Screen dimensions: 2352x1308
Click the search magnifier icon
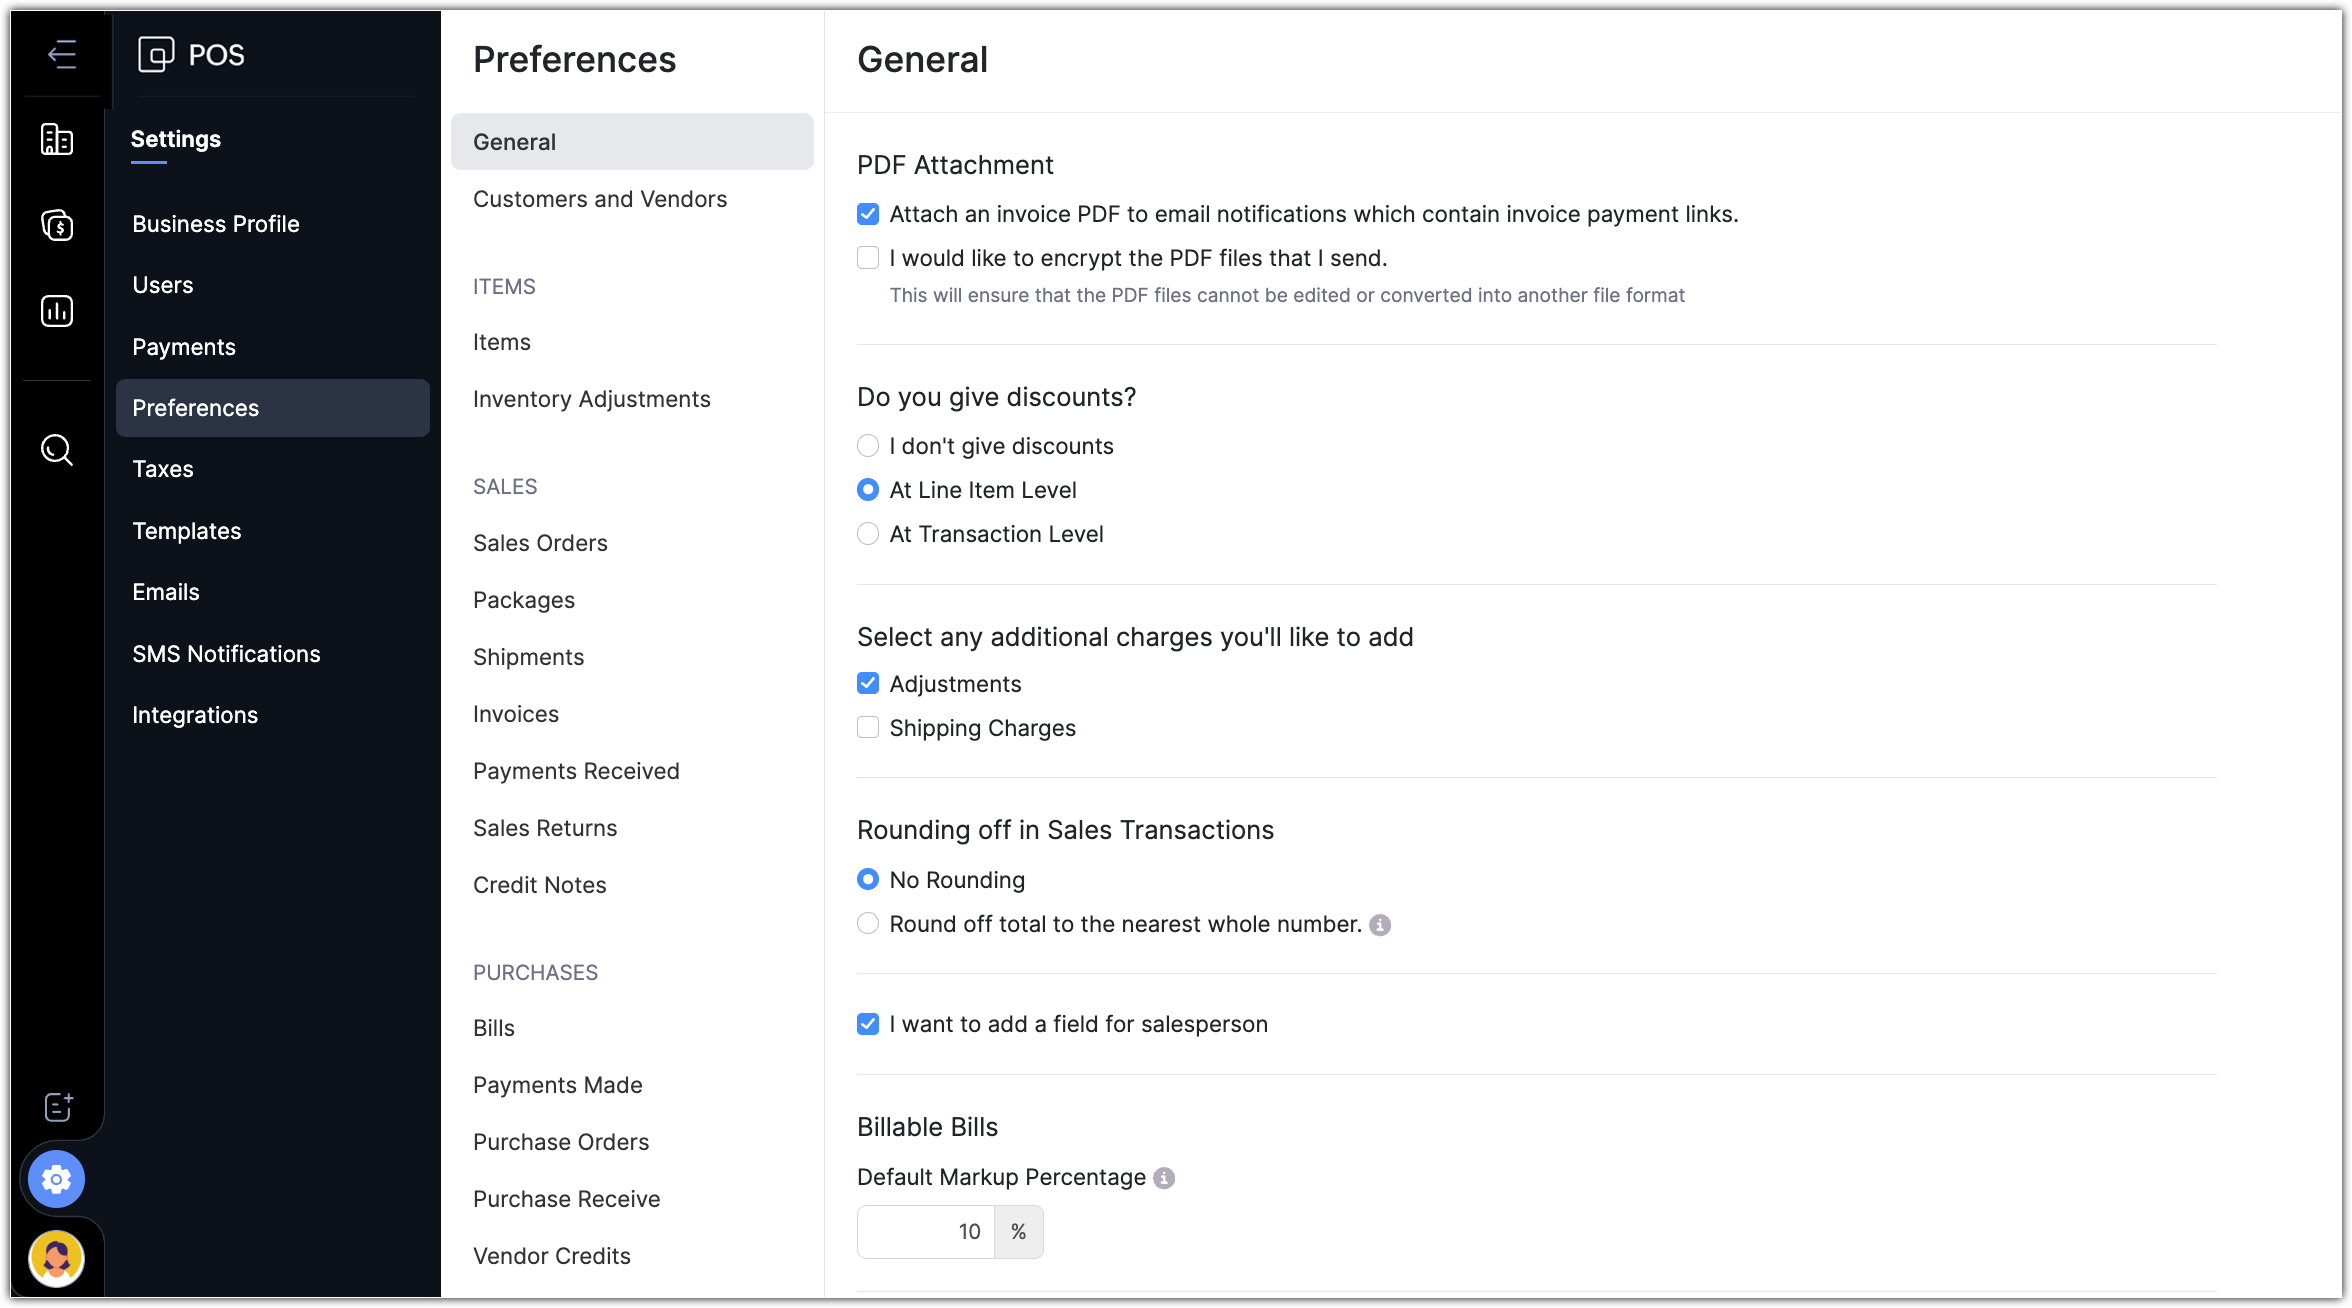(57, 450)
